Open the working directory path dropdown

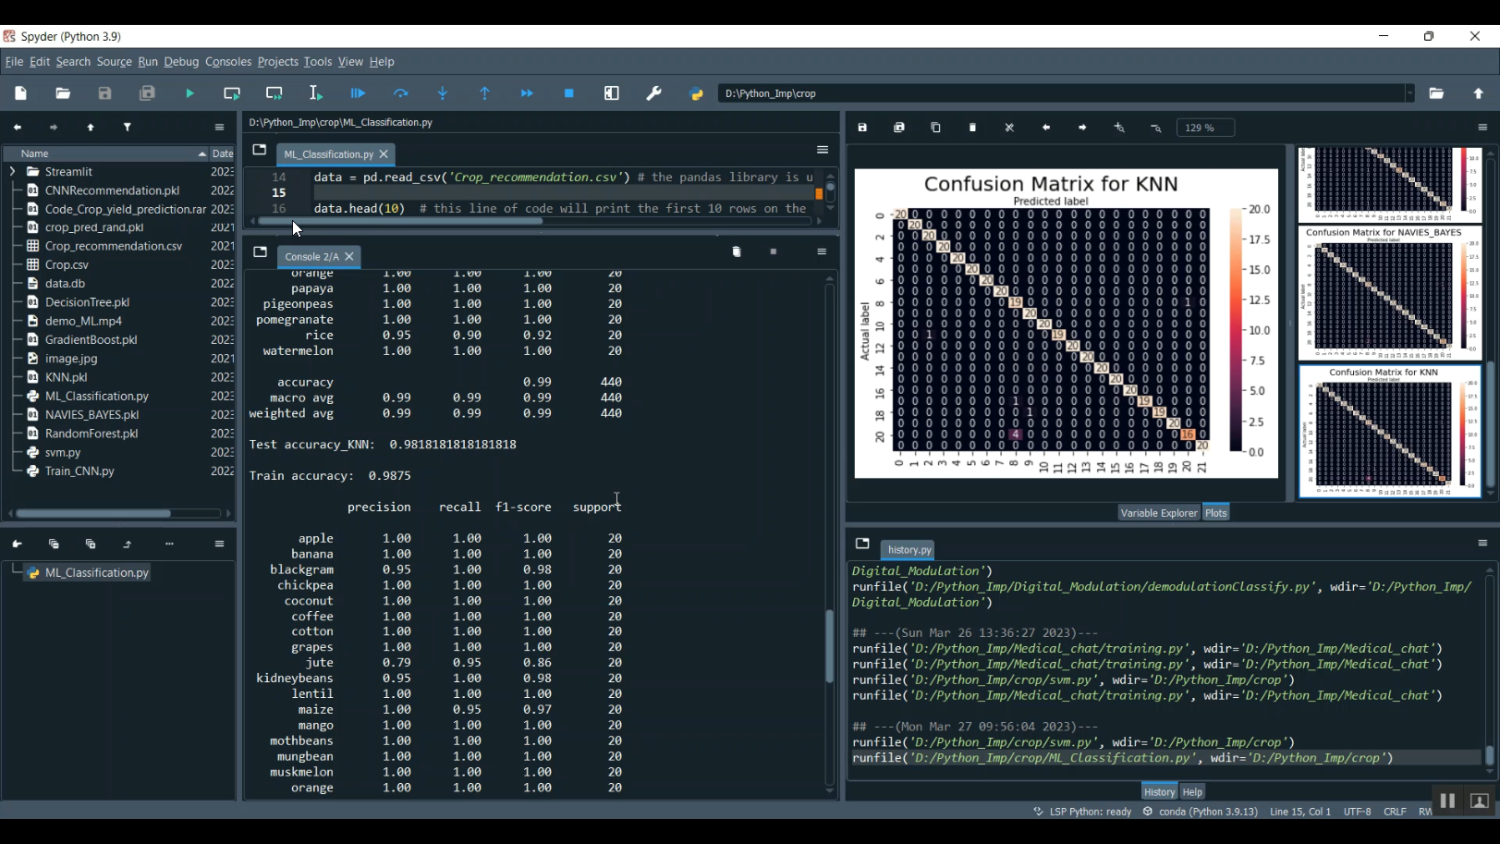[1410, 93]
